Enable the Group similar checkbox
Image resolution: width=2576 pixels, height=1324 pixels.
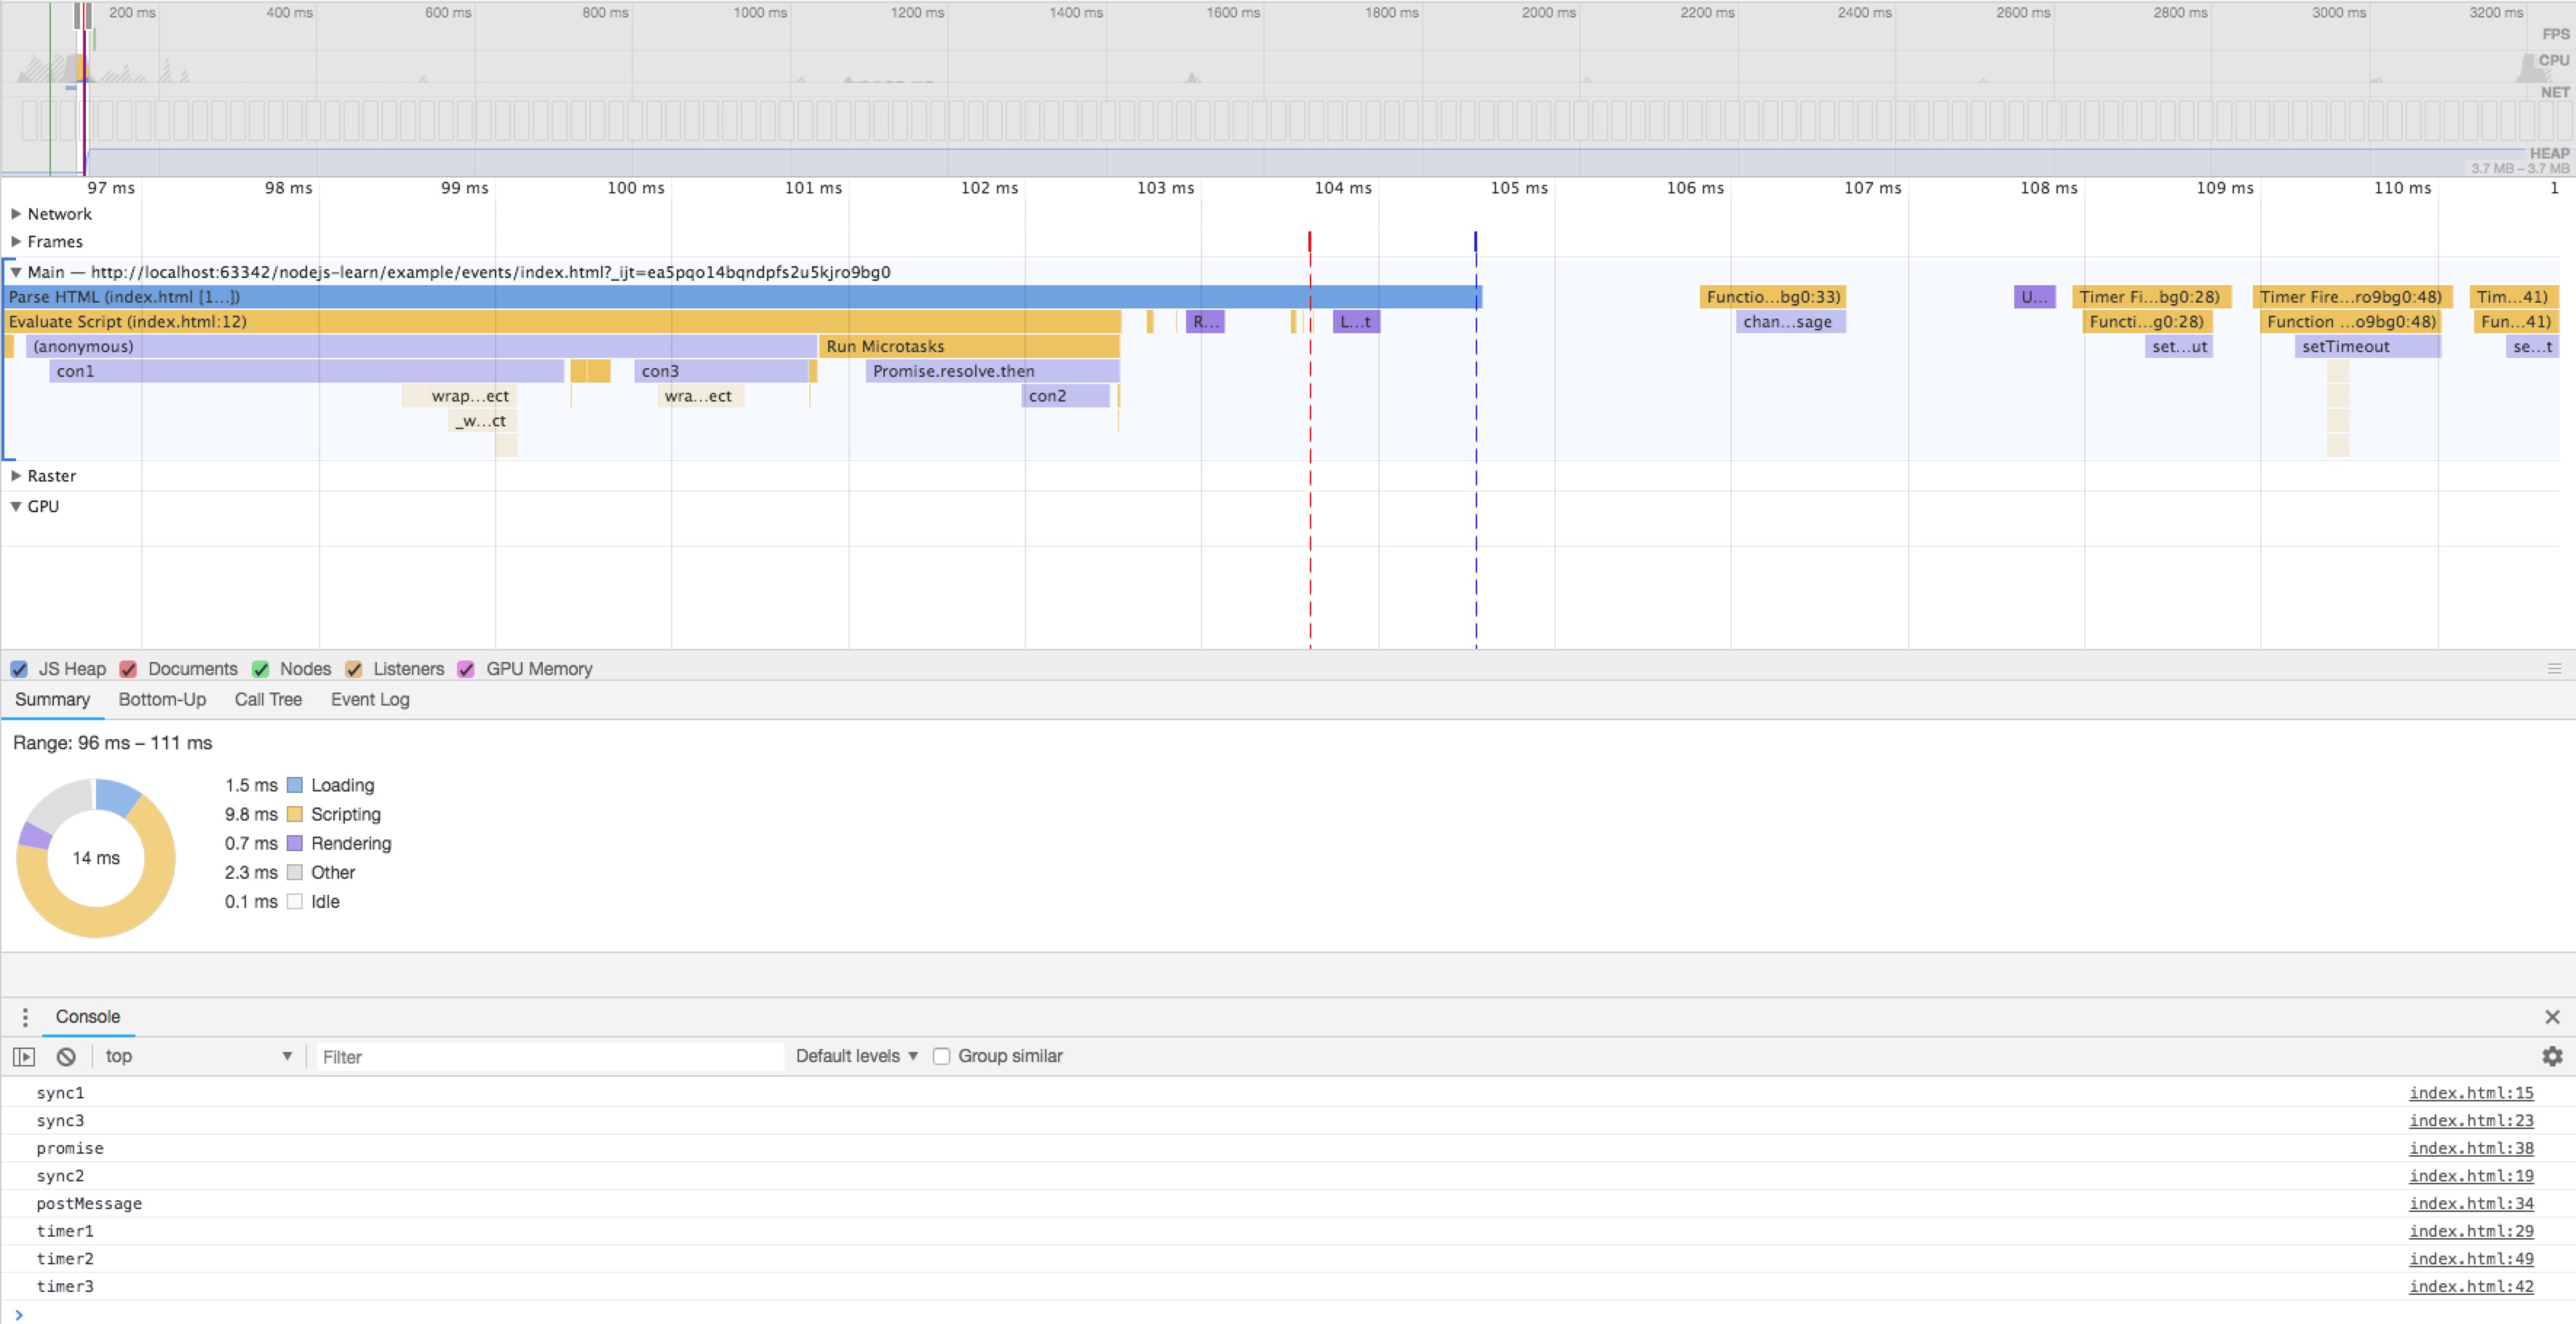tap(941, 1056)
